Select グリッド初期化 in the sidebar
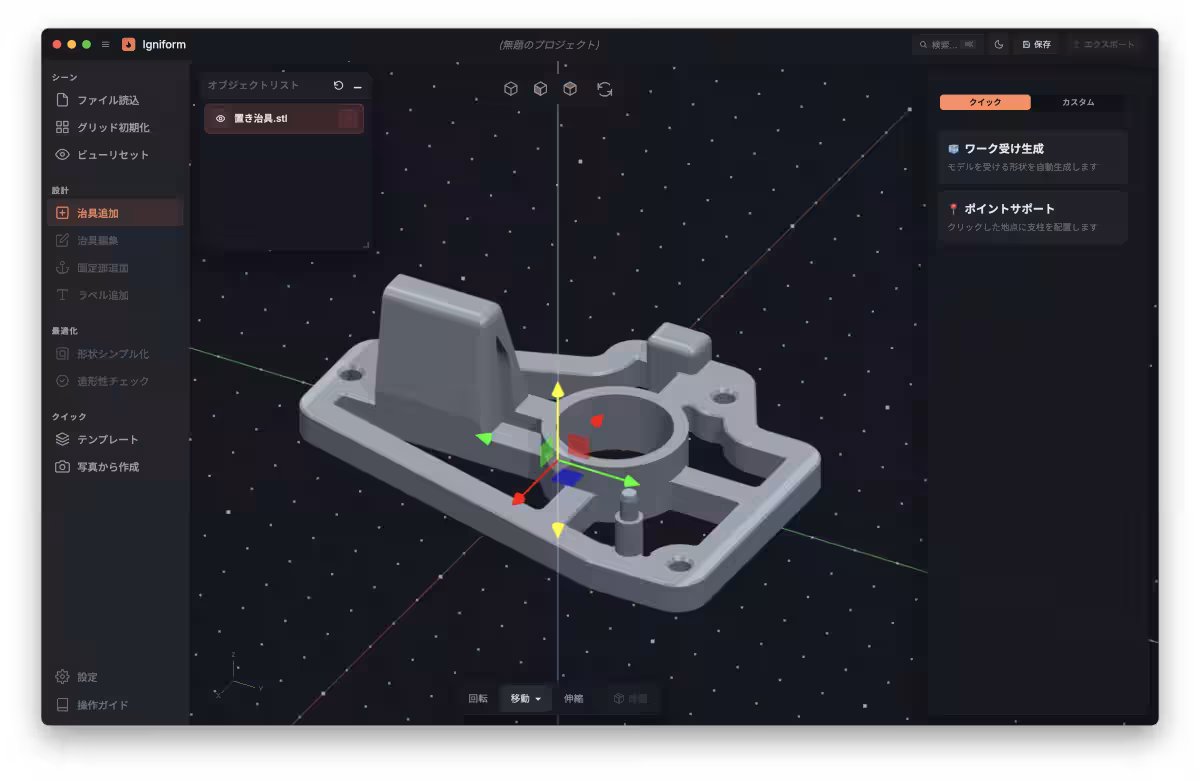 click(x=115, y=127)
